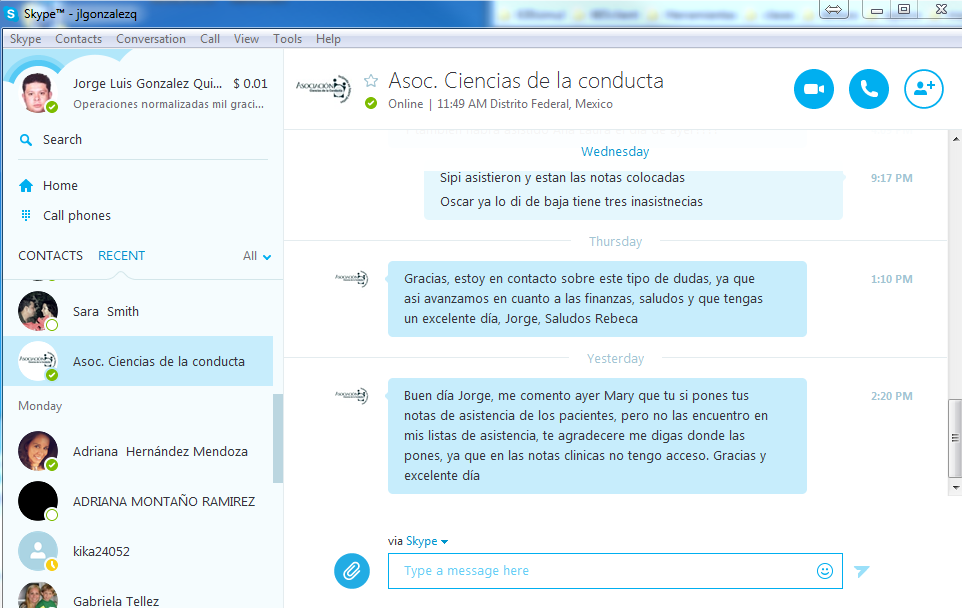Switch to the RECENT tab
Viewport: 962px width, 608px height.
(x=121, y=256)
